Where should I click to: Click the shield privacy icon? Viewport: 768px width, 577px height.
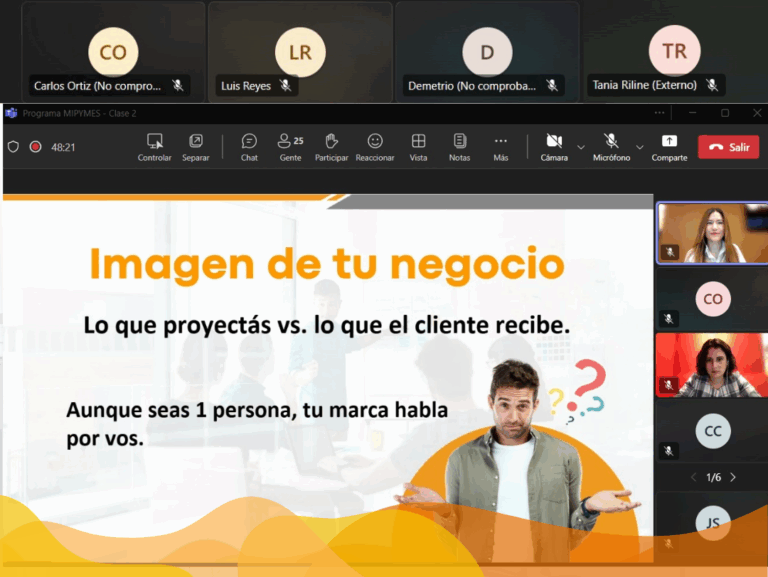pos(13,147)
